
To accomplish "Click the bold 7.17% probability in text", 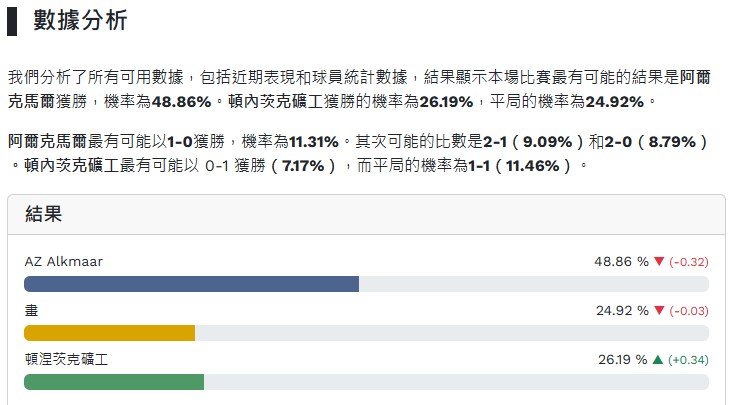I will (x=303, y=164).
